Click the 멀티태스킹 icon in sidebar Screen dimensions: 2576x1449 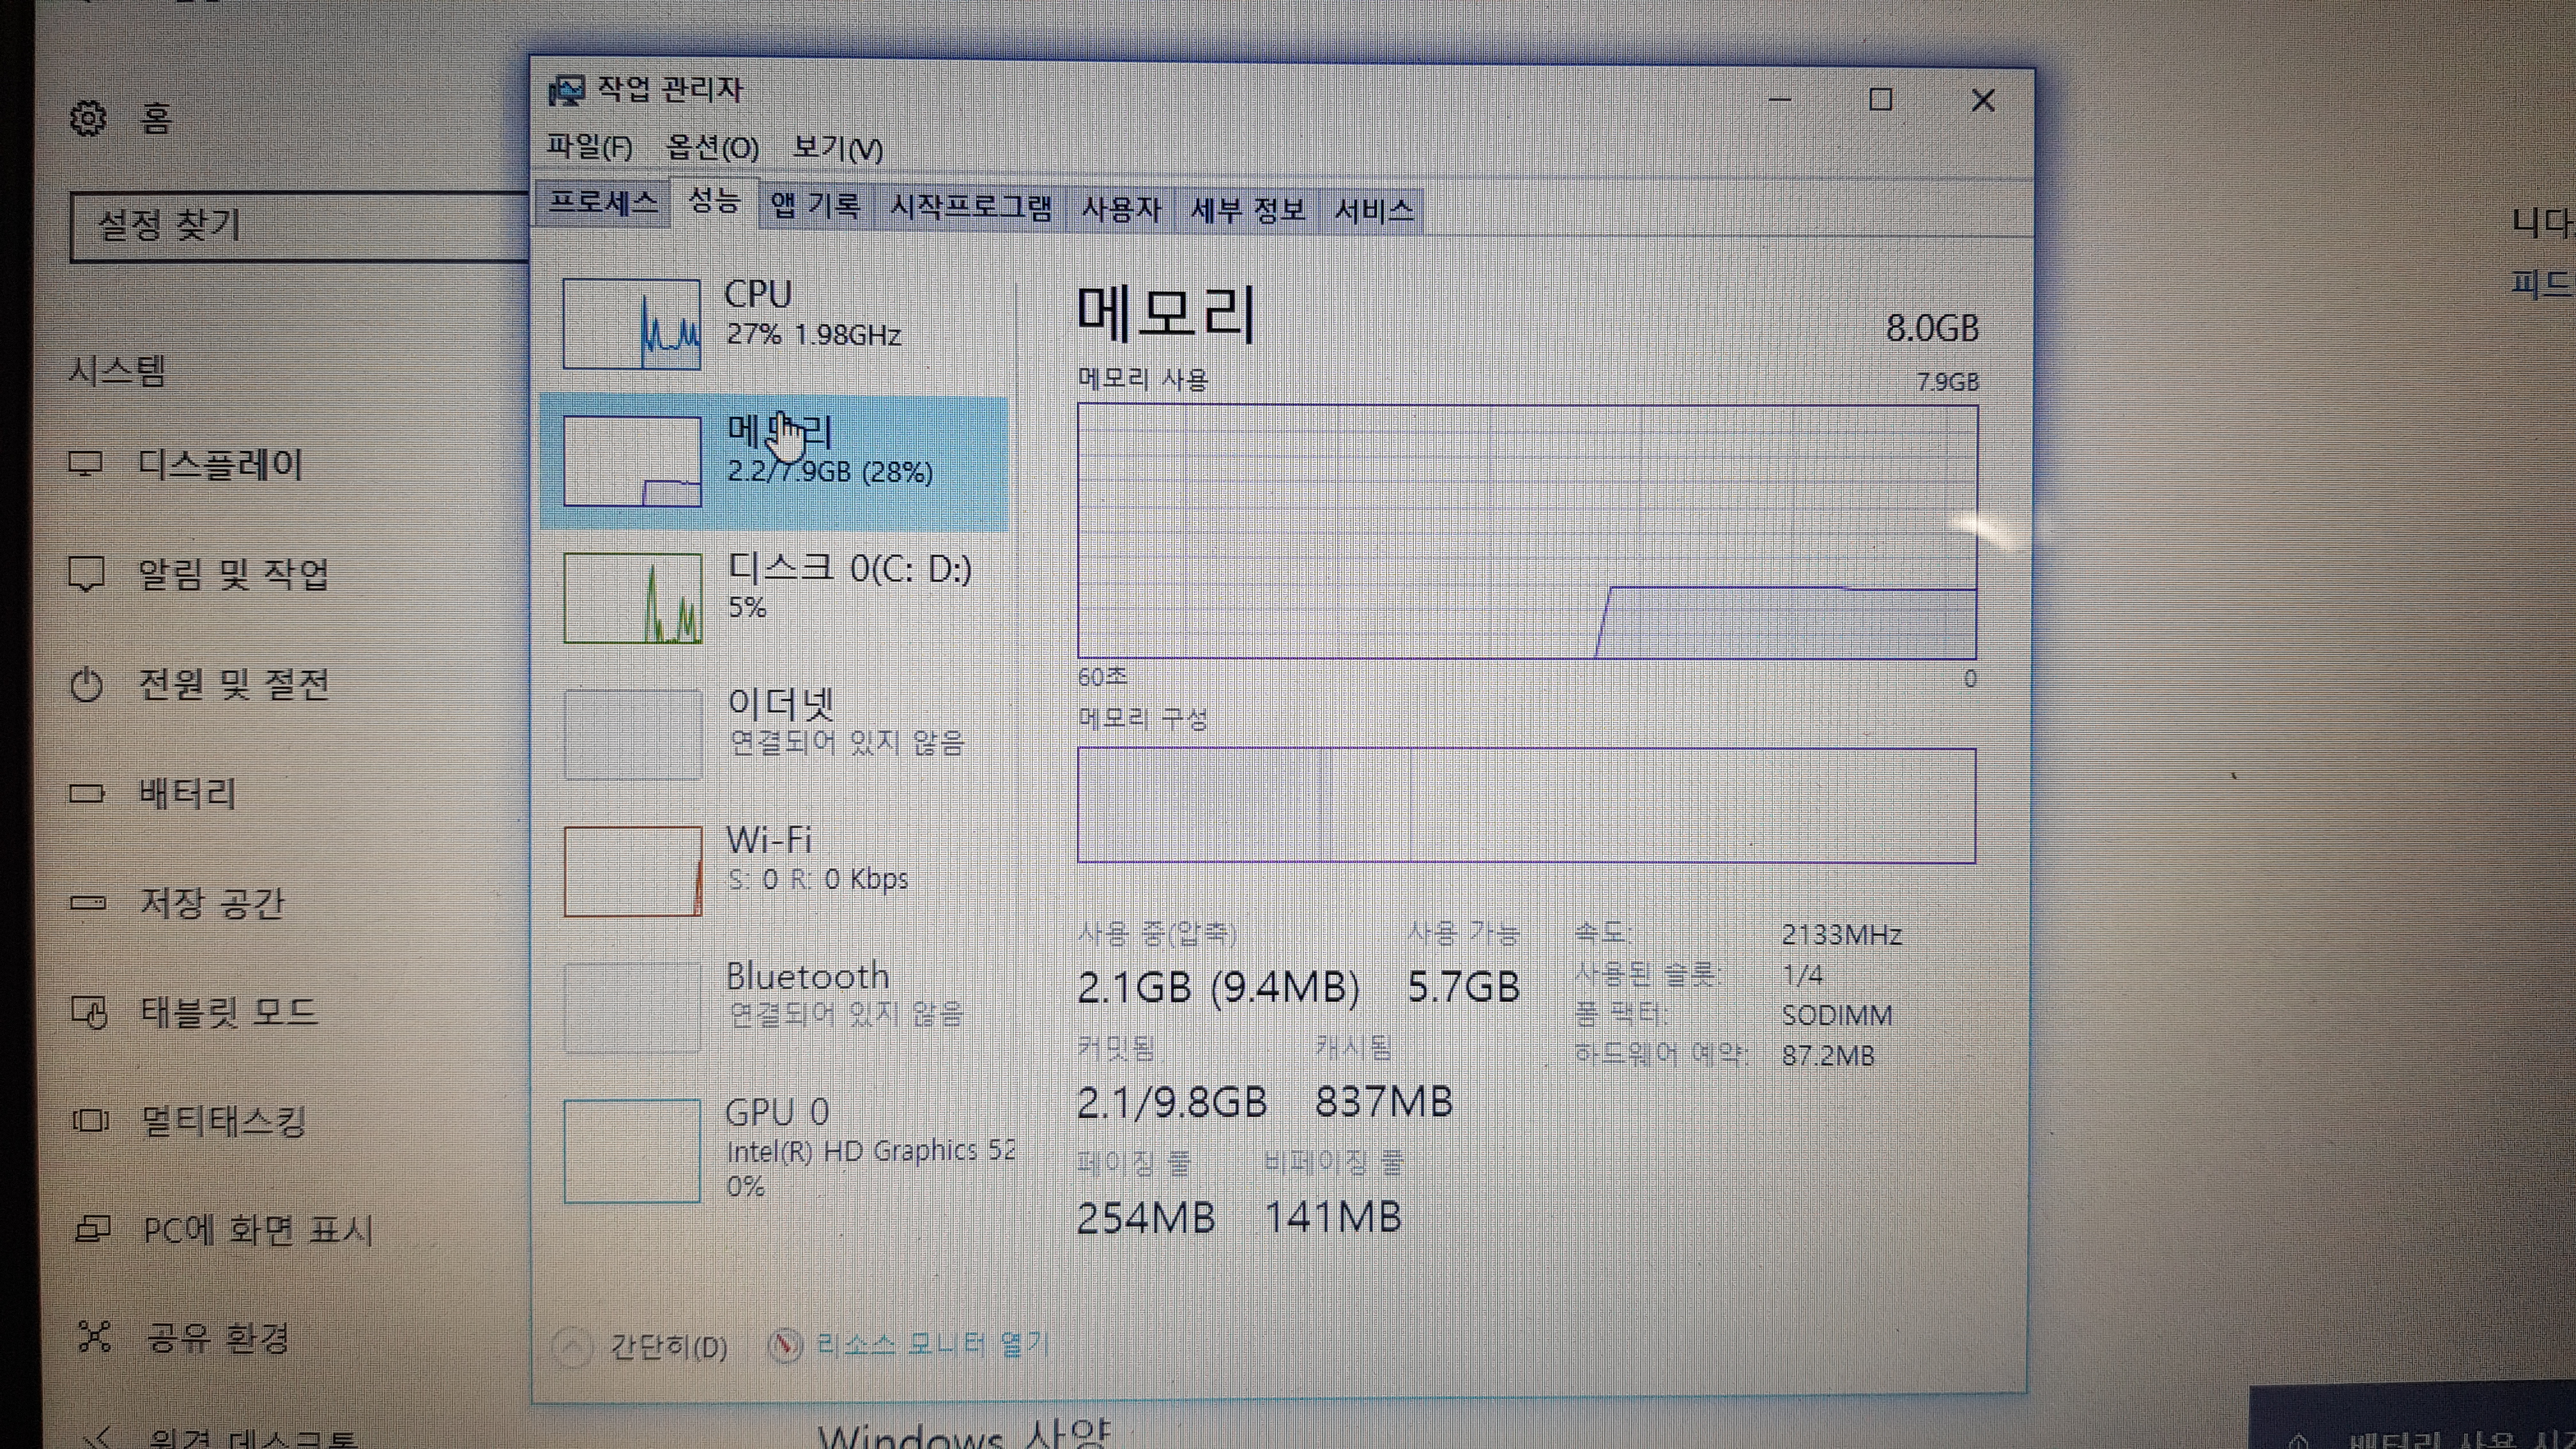pyautogui.click(x=90, y=1120)
